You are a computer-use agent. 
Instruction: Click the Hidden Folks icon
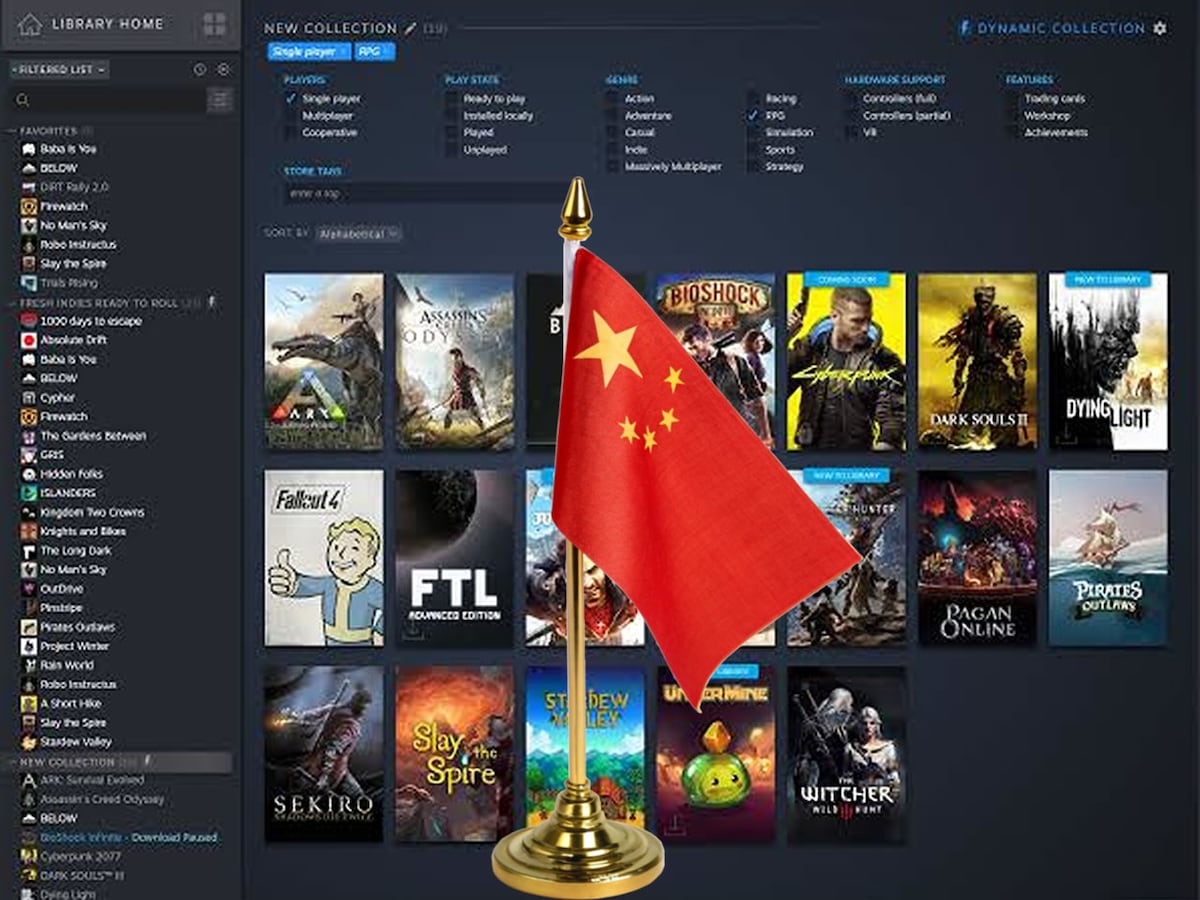point(28,474)
